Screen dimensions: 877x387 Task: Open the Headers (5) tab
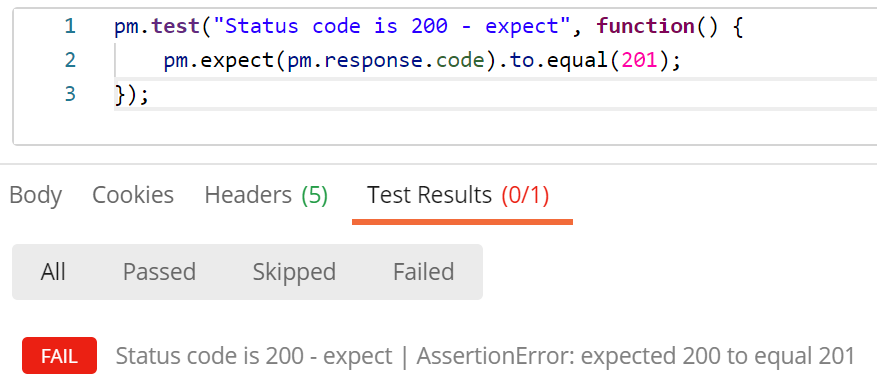266,195
